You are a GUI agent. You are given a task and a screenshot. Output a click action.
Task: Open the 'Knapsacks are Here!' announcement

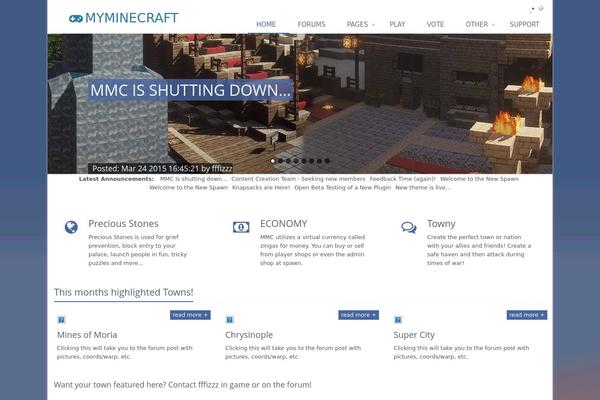click(x=261, y=188)
